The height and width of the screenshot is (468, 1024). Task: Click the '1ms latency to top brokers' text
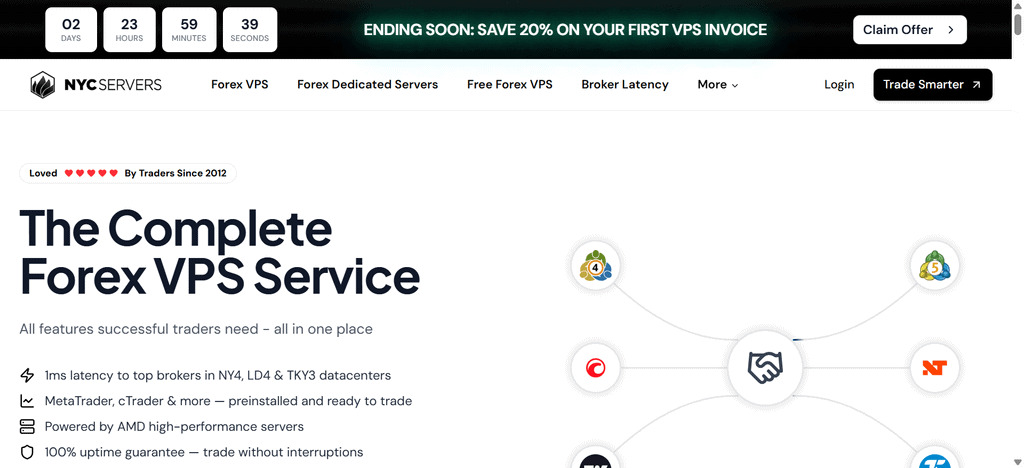tap(217, 375)
